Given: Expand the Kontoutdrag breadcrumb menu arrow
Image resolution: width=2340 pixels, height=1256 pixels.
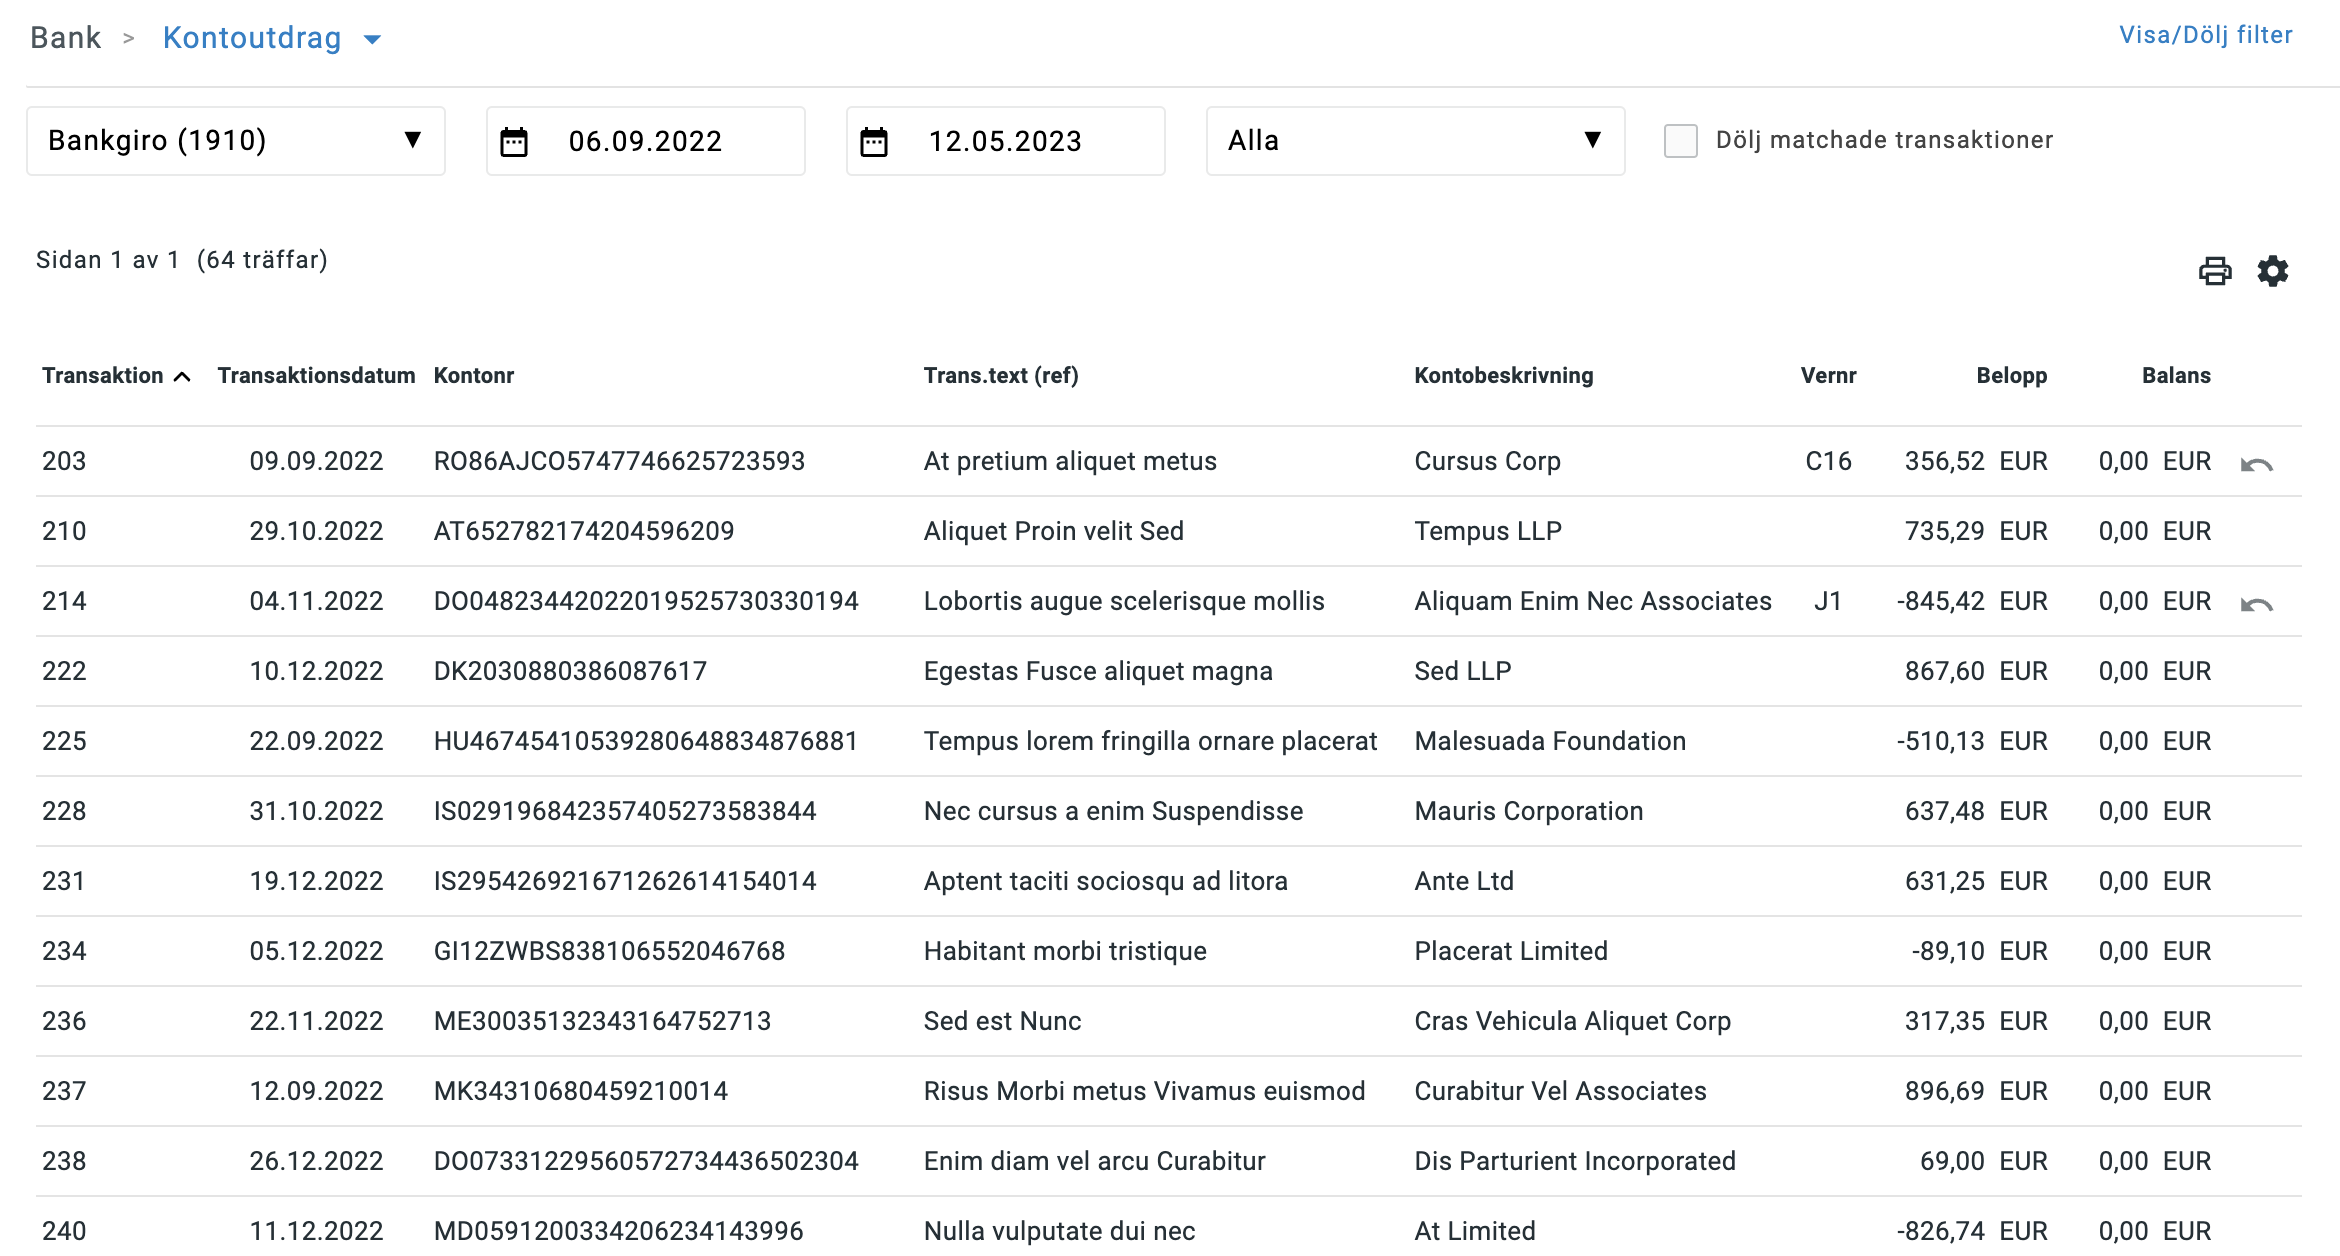Looking at the screenshot, I should point(372,40).
